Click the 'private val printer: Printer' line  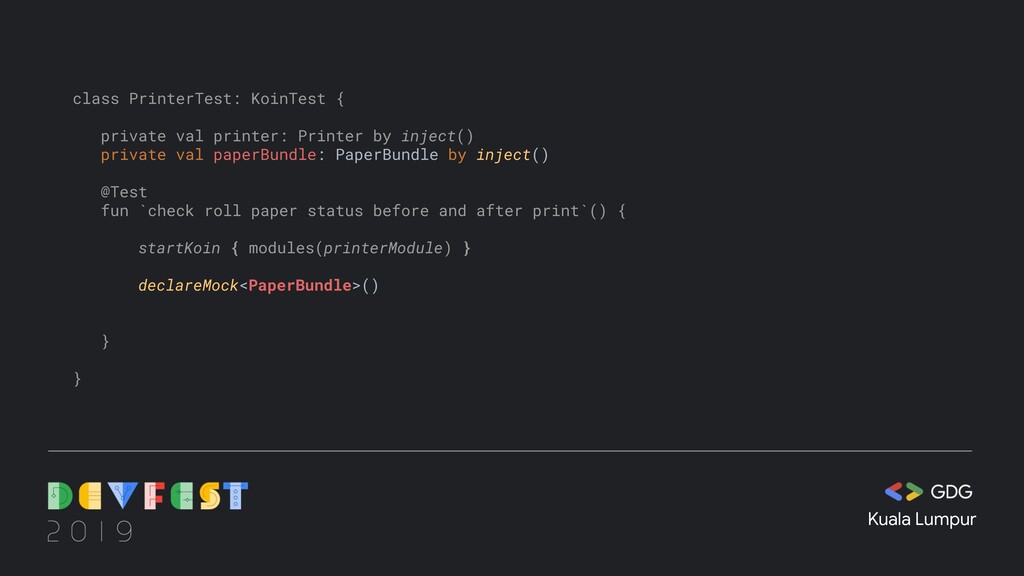coord(287,136)
